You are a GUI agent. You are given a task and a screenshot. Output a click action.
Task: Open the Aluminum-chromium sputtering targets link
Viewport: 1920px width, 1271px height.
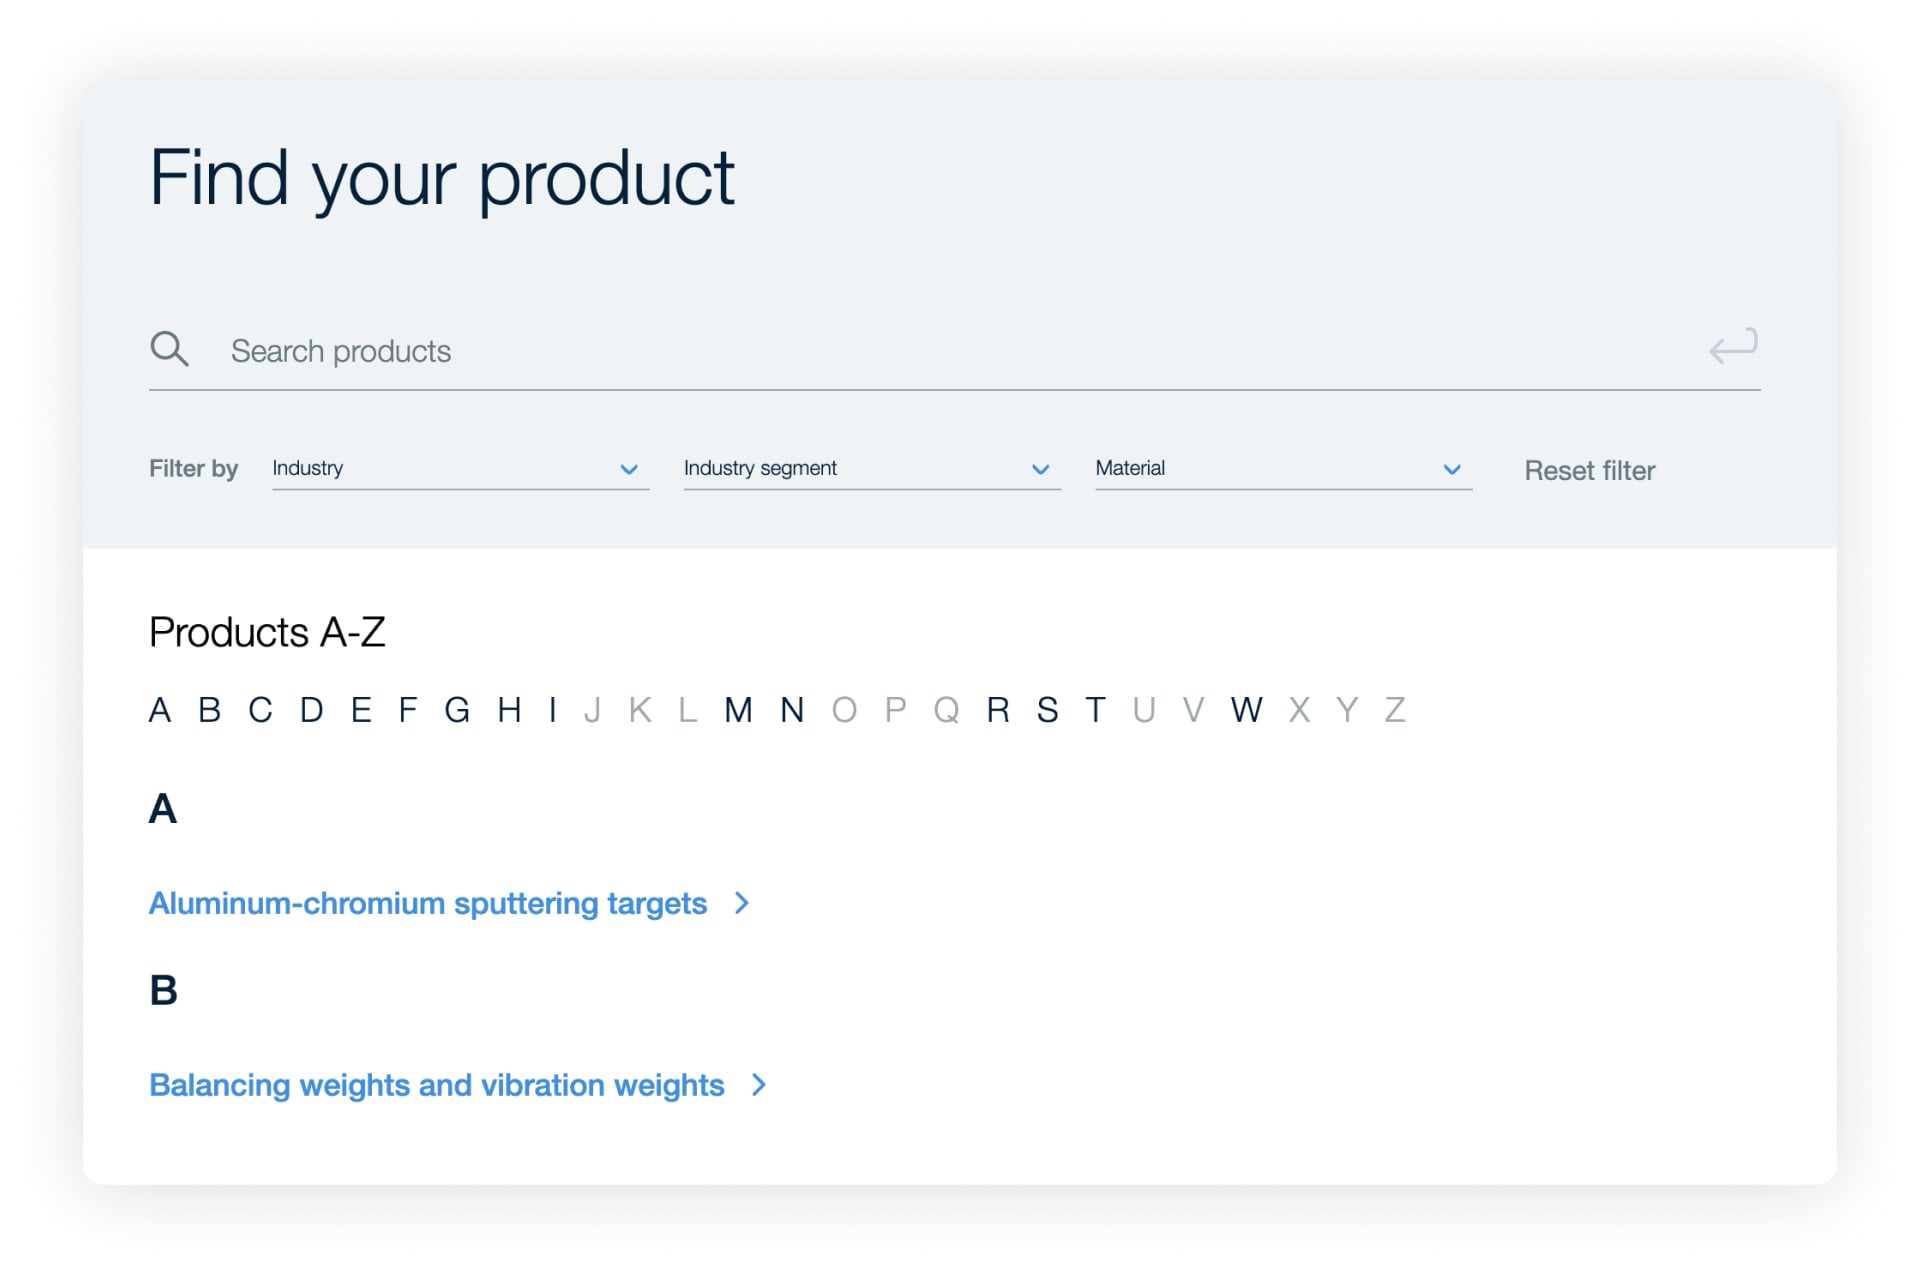tap(427, 903)
